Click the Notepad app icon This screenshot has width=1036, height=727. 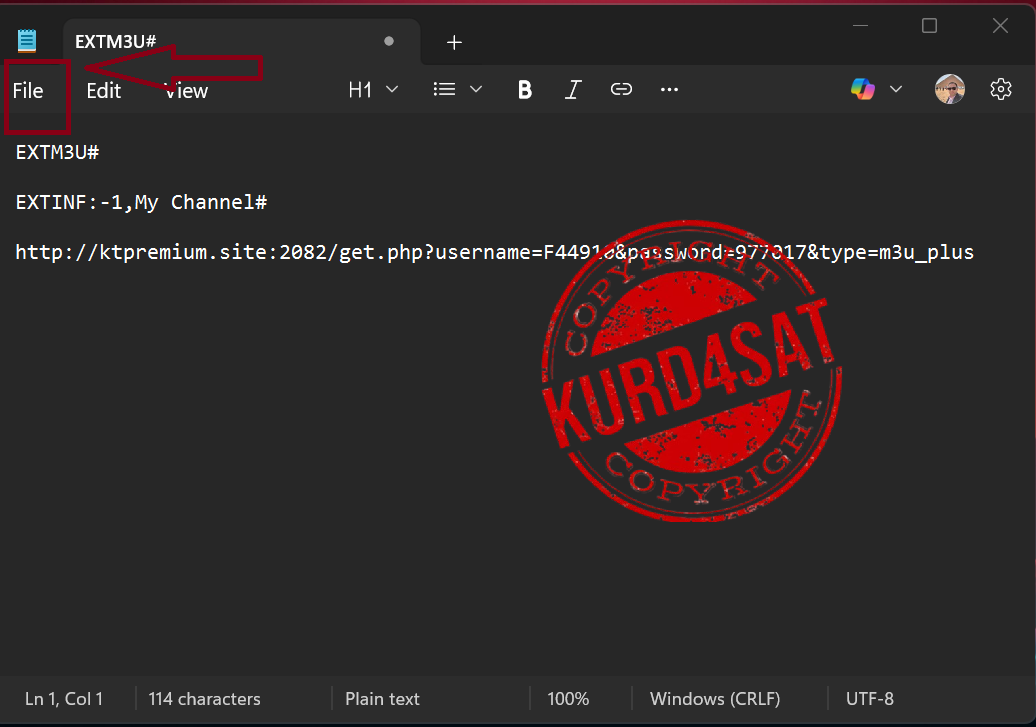click(x=26, y=41)
